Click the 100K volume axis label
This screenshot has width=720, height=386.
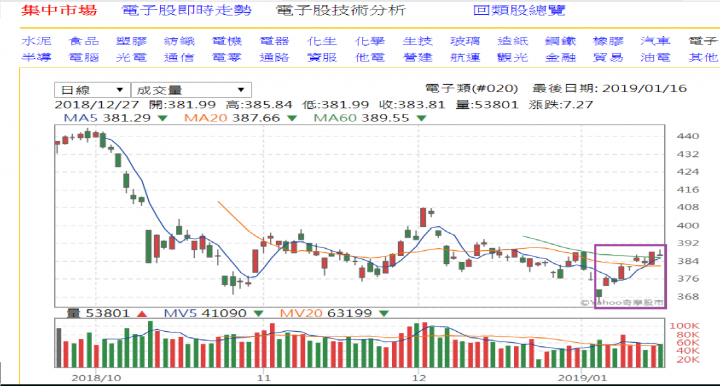tap(684, 326)
